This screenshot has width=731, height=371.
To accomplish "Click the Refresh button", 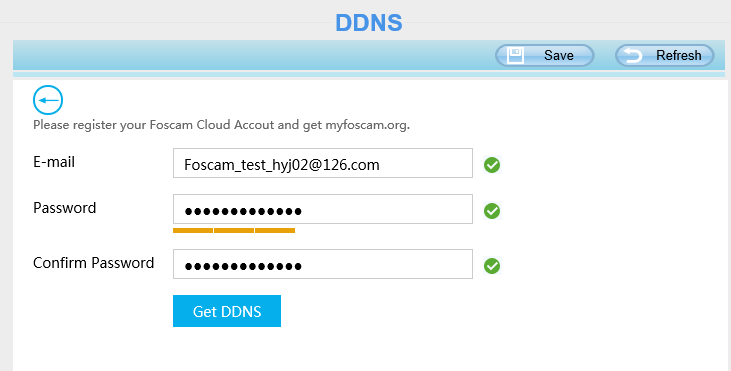I will tap(665, 55).
